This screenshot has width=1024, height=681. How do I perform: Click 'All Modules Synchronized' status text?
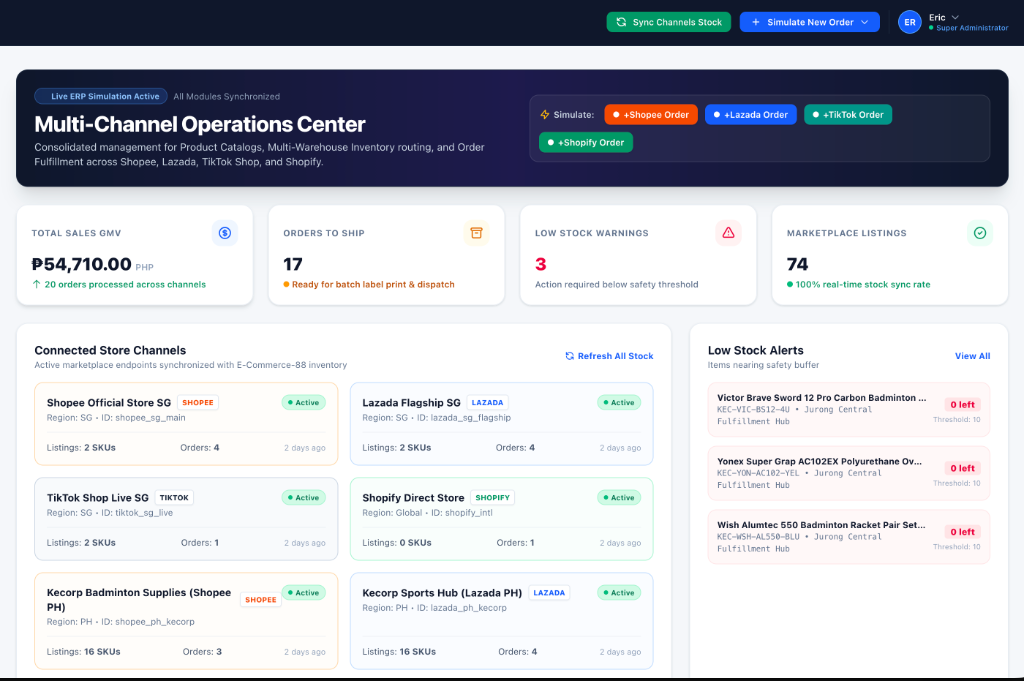tap(227, 97)
